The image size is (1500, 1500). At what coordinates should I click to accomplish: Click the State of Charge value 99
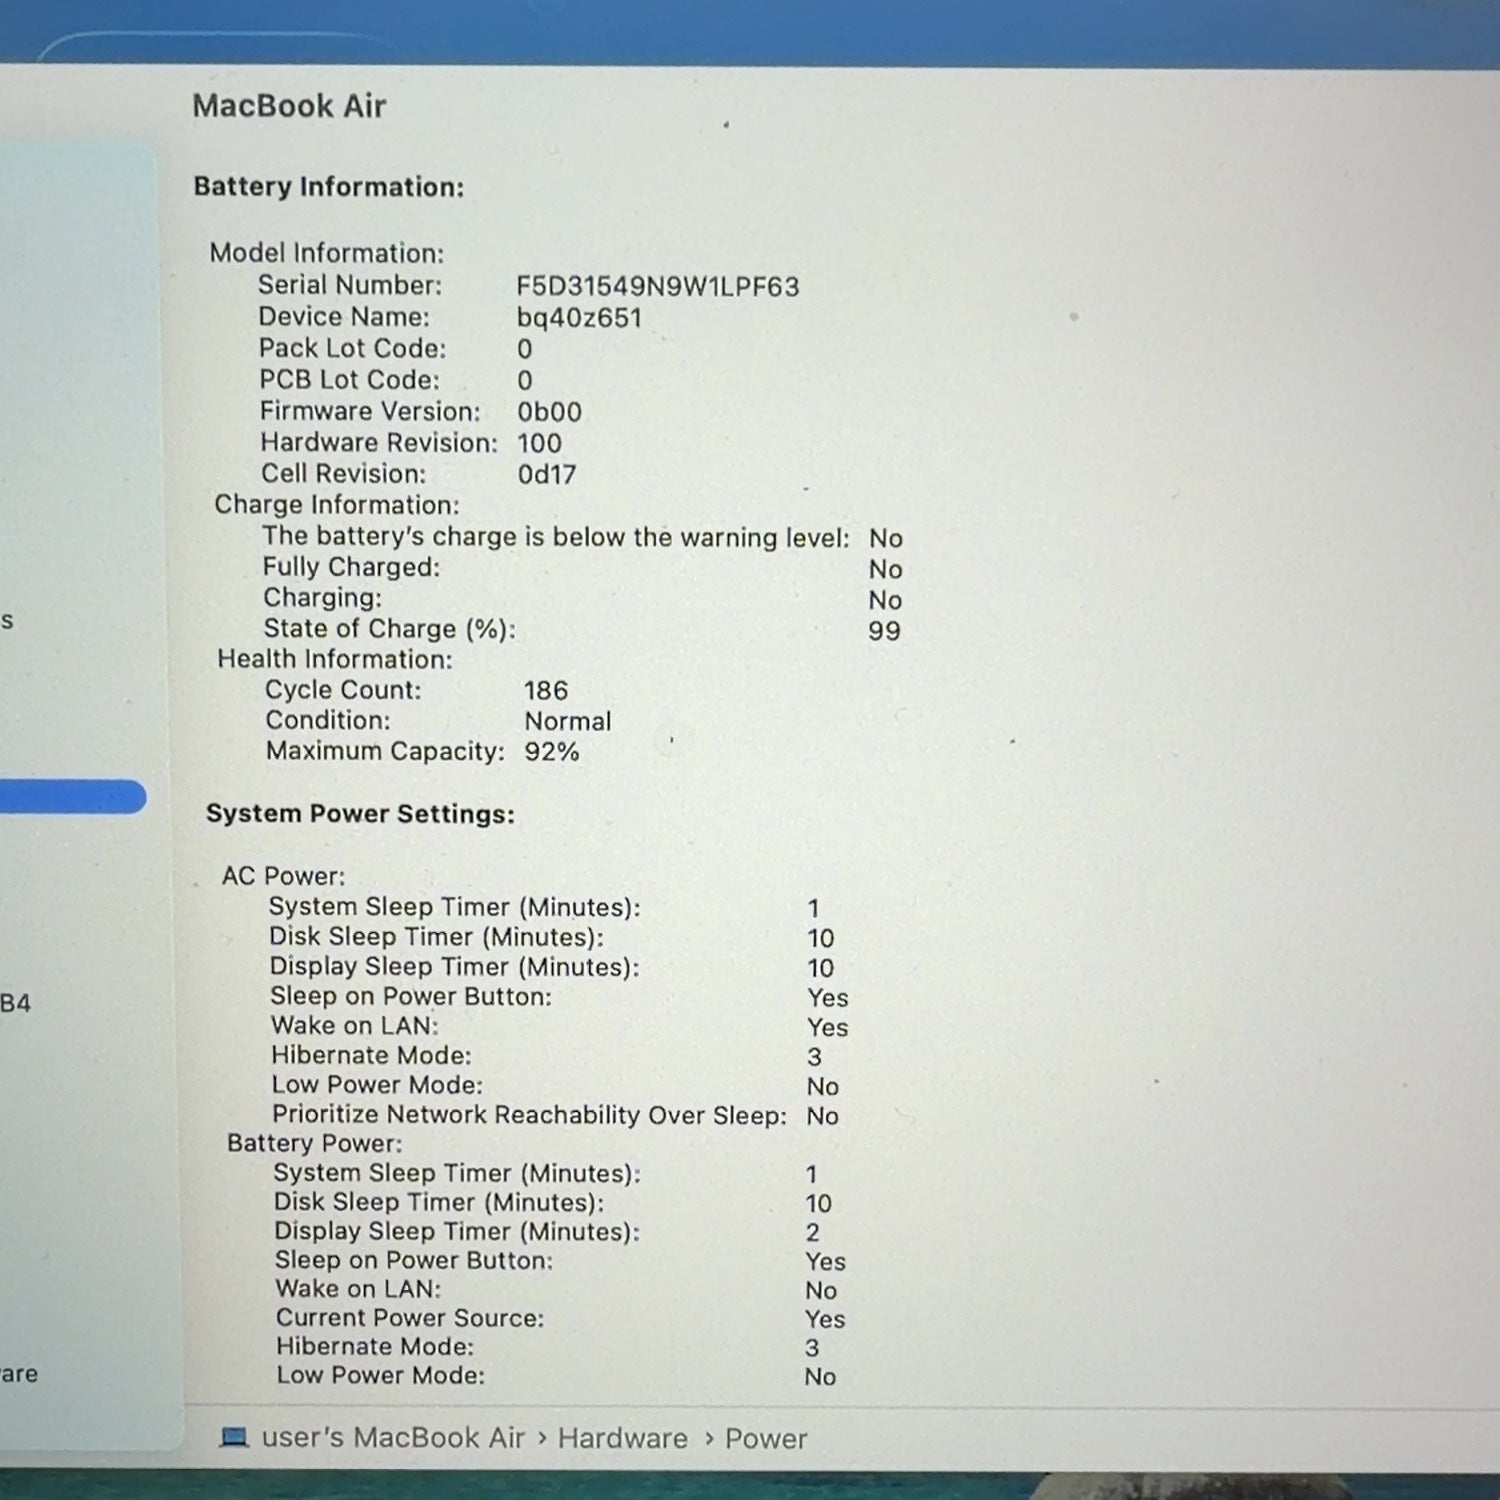point(884,631)
